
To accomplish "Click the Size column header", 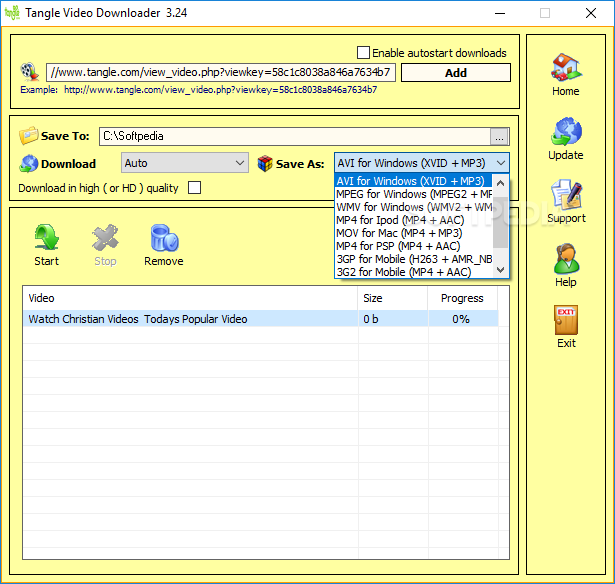I will [393, 298].
